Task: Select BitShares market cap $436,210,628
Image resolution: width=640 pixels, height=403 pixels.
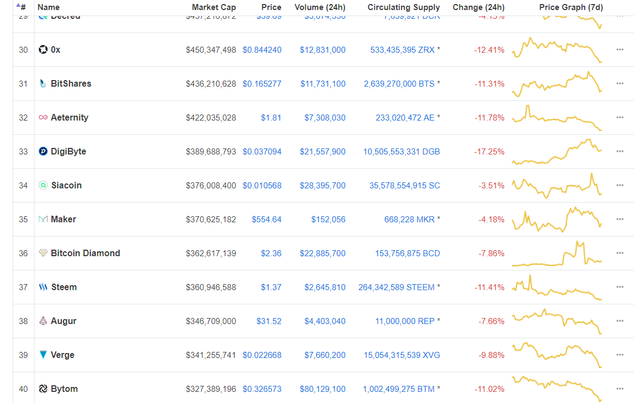Action: (x=211, y=84)
